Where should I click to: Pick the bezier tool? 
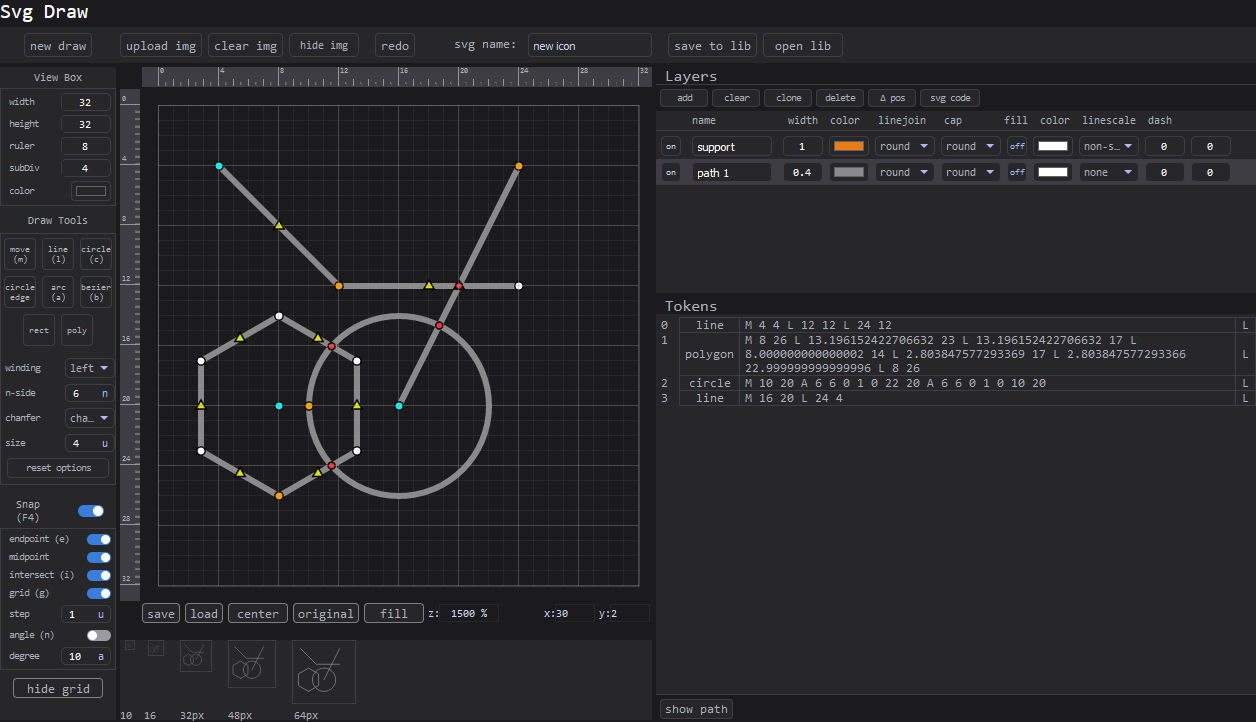pos(95,291)
